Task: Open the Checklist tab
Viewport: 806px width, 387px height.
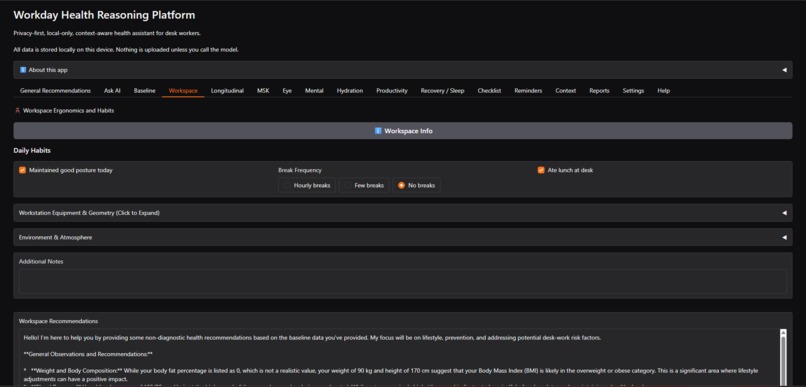Action: pyautogui.click(x=489, y=90)
